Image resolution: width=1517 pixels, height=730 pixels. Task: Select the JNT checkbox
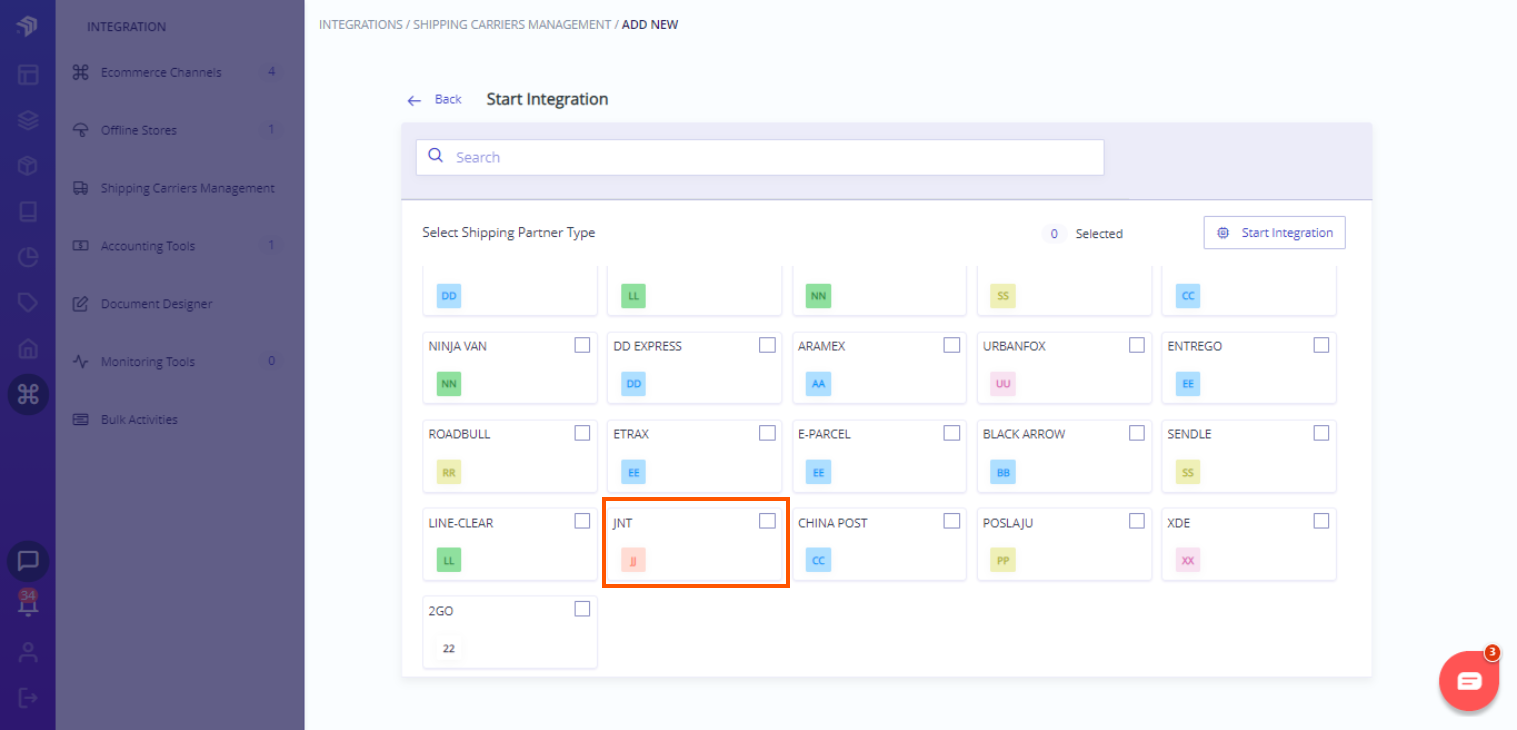pos(767,521)
